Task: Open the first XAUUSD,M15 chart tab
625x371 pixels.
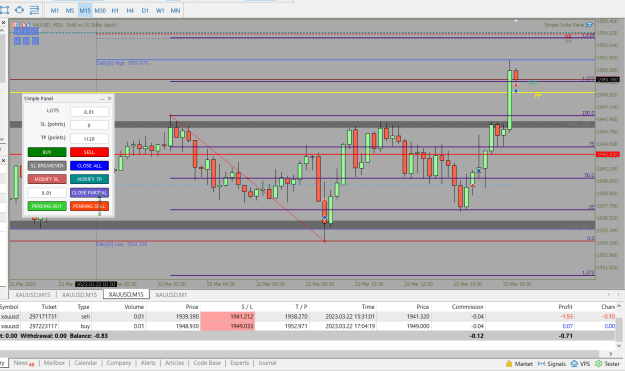Action: 33,294
